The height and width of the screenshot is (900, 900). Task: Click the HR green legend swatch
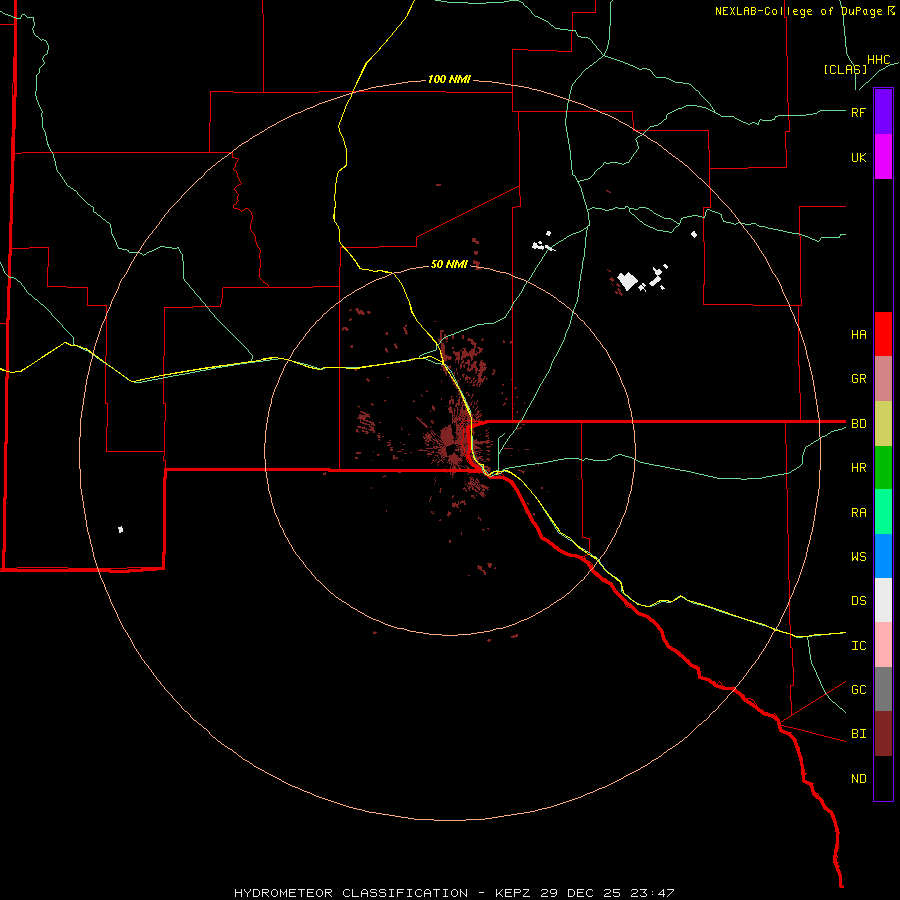(x=883, y=468)
